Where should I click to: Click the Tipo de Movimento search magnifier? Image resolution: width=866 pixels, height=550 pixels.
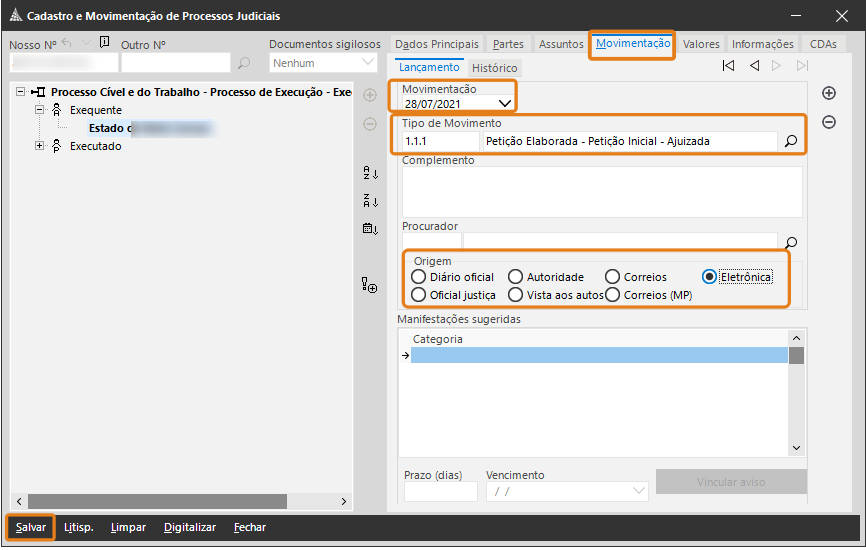tap(791, 142)
